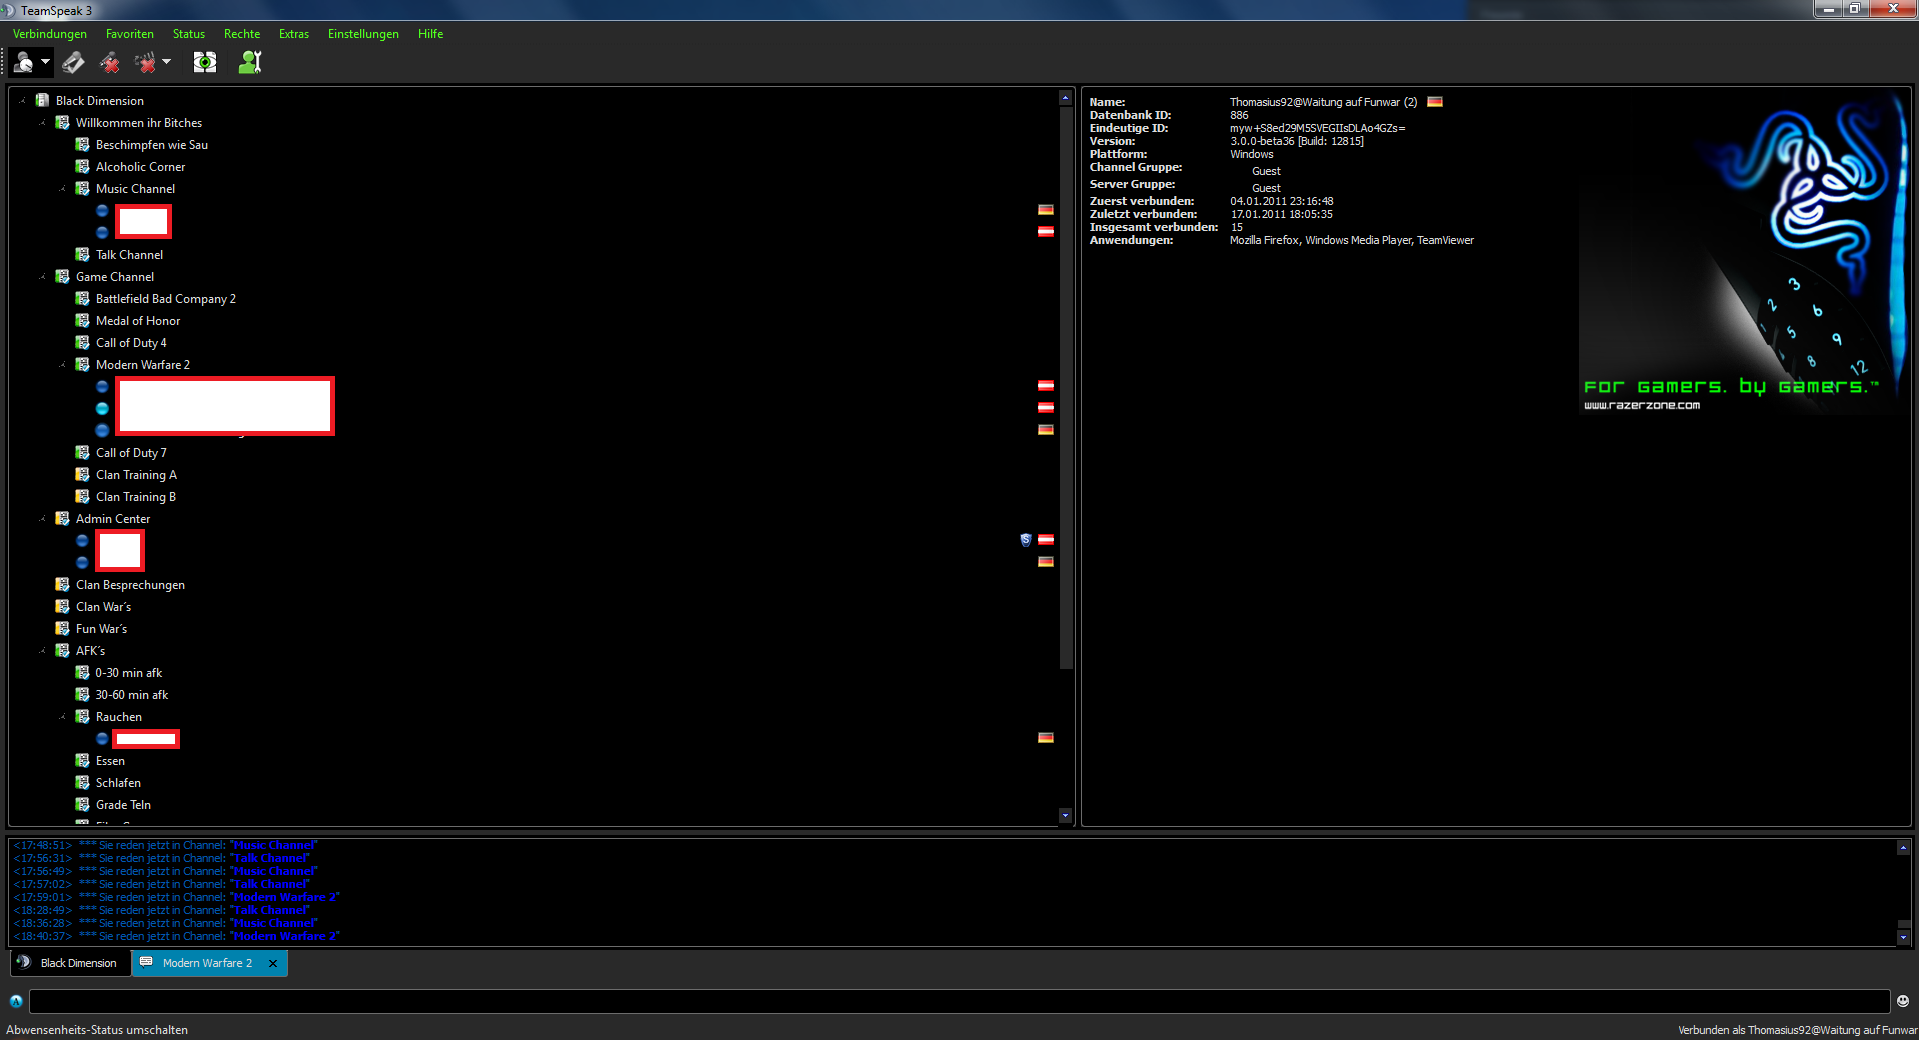Open the away status dropdown arrow
The height and width of the screenshot is (1040, 1919).
(x=45, y=62)
